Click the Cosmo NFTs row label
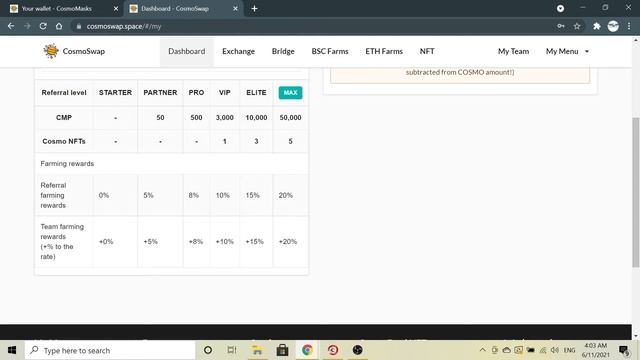 [64, 141]
